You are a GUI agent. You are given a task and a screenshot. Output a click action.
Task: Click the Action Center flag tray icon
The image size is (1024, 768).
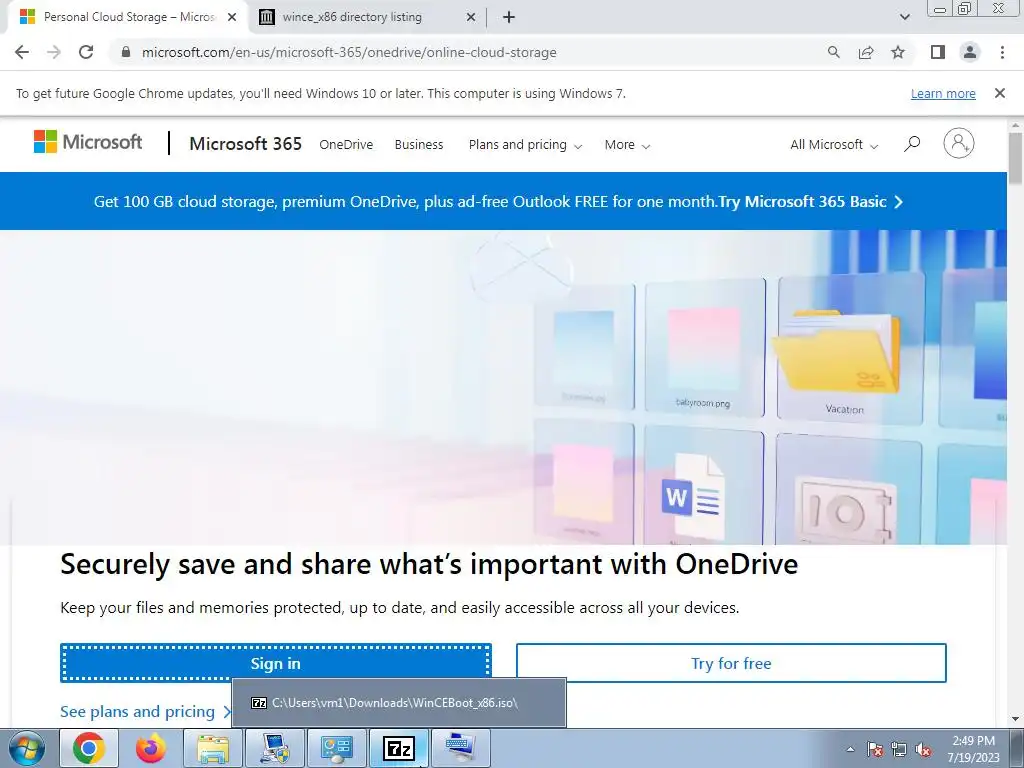pos(875,749)
